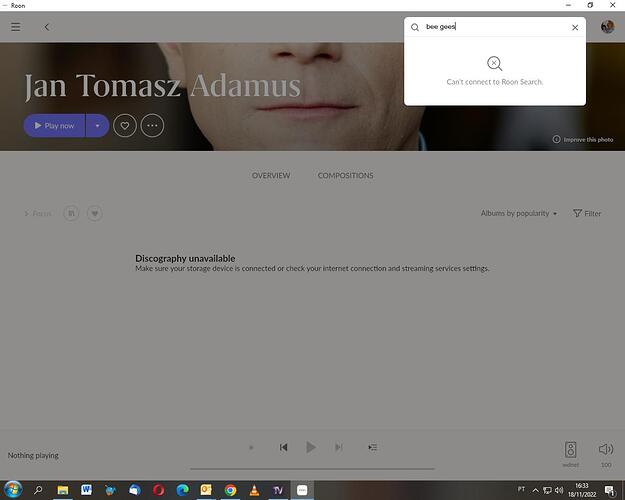Clear the search with the X icon
The height and width of the screenshot is (500, 625).
(x=575, y=27)
